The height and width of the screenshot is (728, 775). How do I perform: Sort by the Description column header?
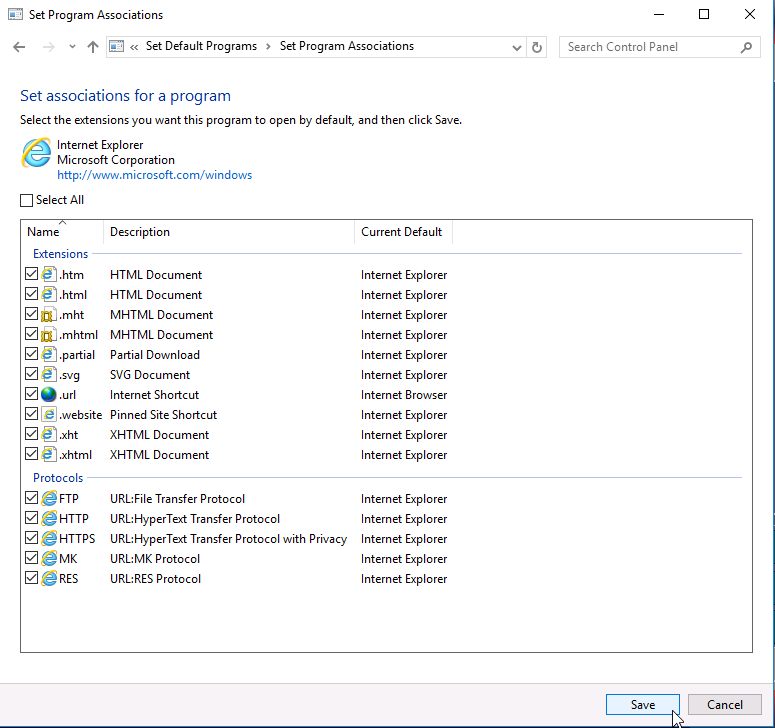pyautogui.click(x=229, y=232)
